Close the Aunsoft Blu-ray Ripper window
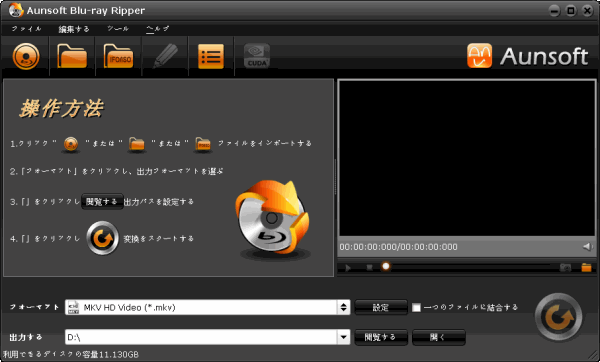Screen dimensions: 600x362 587,11
